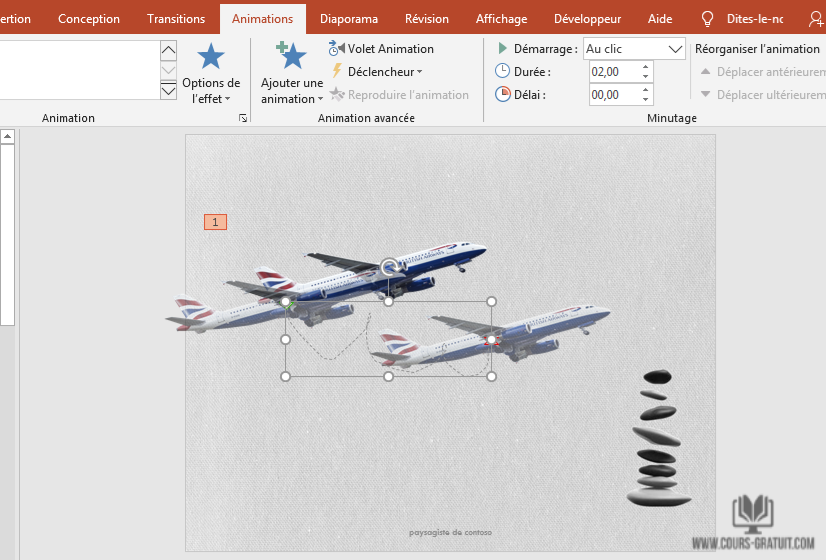This screenshot has width=826, height=560.
Task: Decrease the Délai value with down arrow
Action: coord(645,100)
